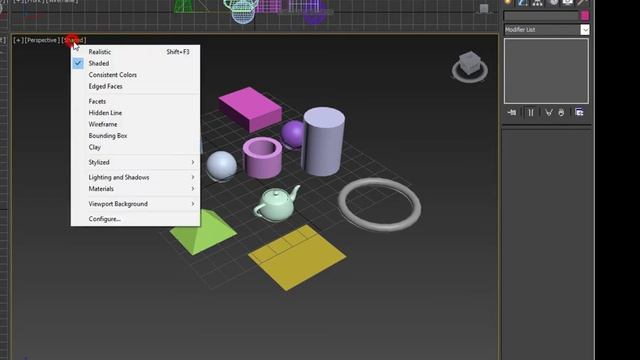Viewport: 640px width, 360px height.
Task: Expand the Stylized submenu
Action: 135,162
